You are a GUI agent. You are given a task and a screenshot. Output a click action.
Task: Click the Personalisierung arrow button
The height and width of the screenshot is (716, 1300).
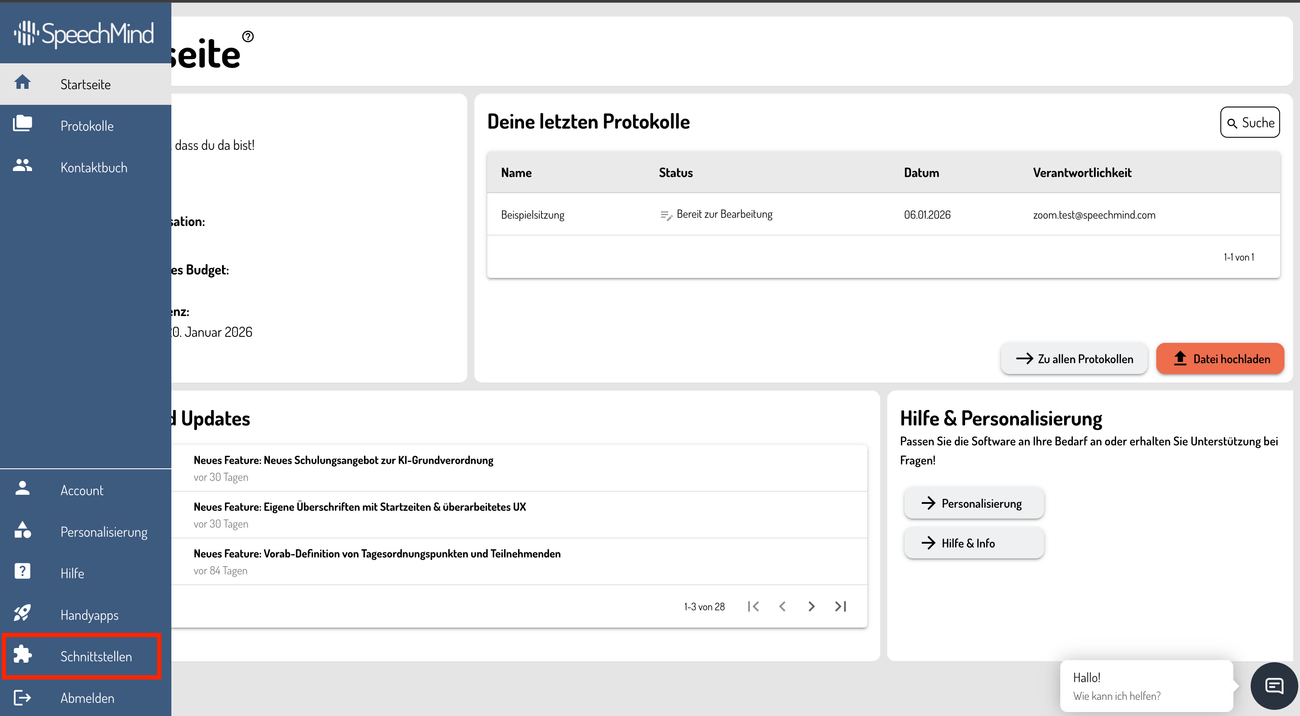973,504
